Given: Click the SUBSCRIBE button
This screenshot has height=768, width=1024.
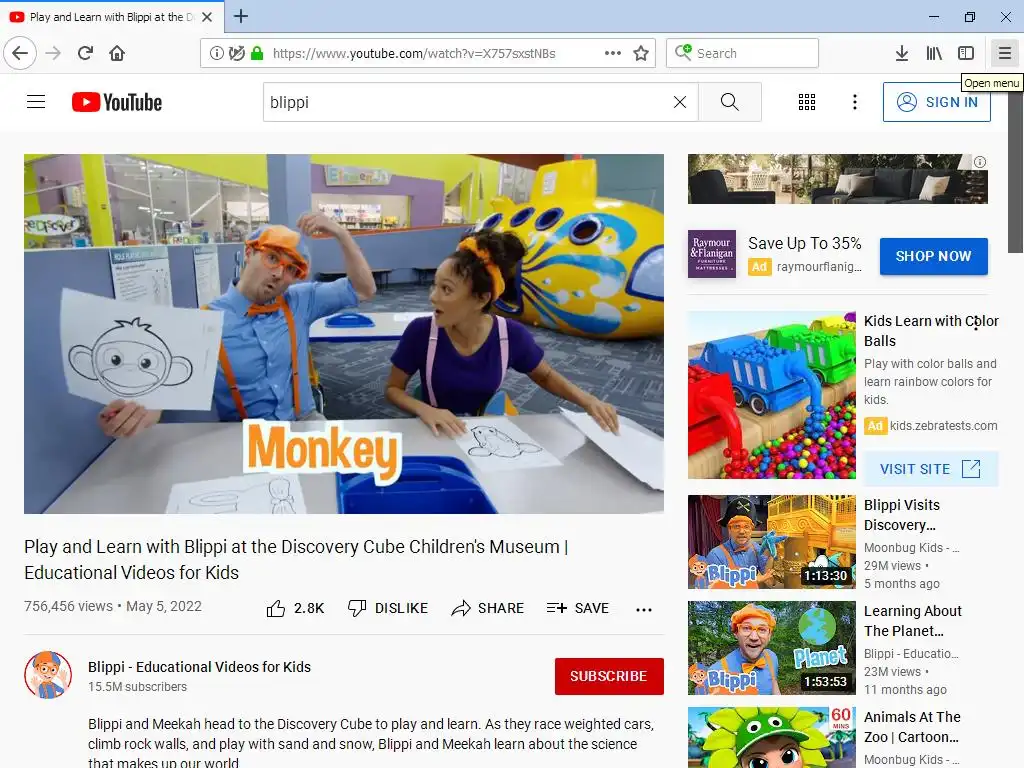Looking at the screenshot, I should (x=609, y=676).
